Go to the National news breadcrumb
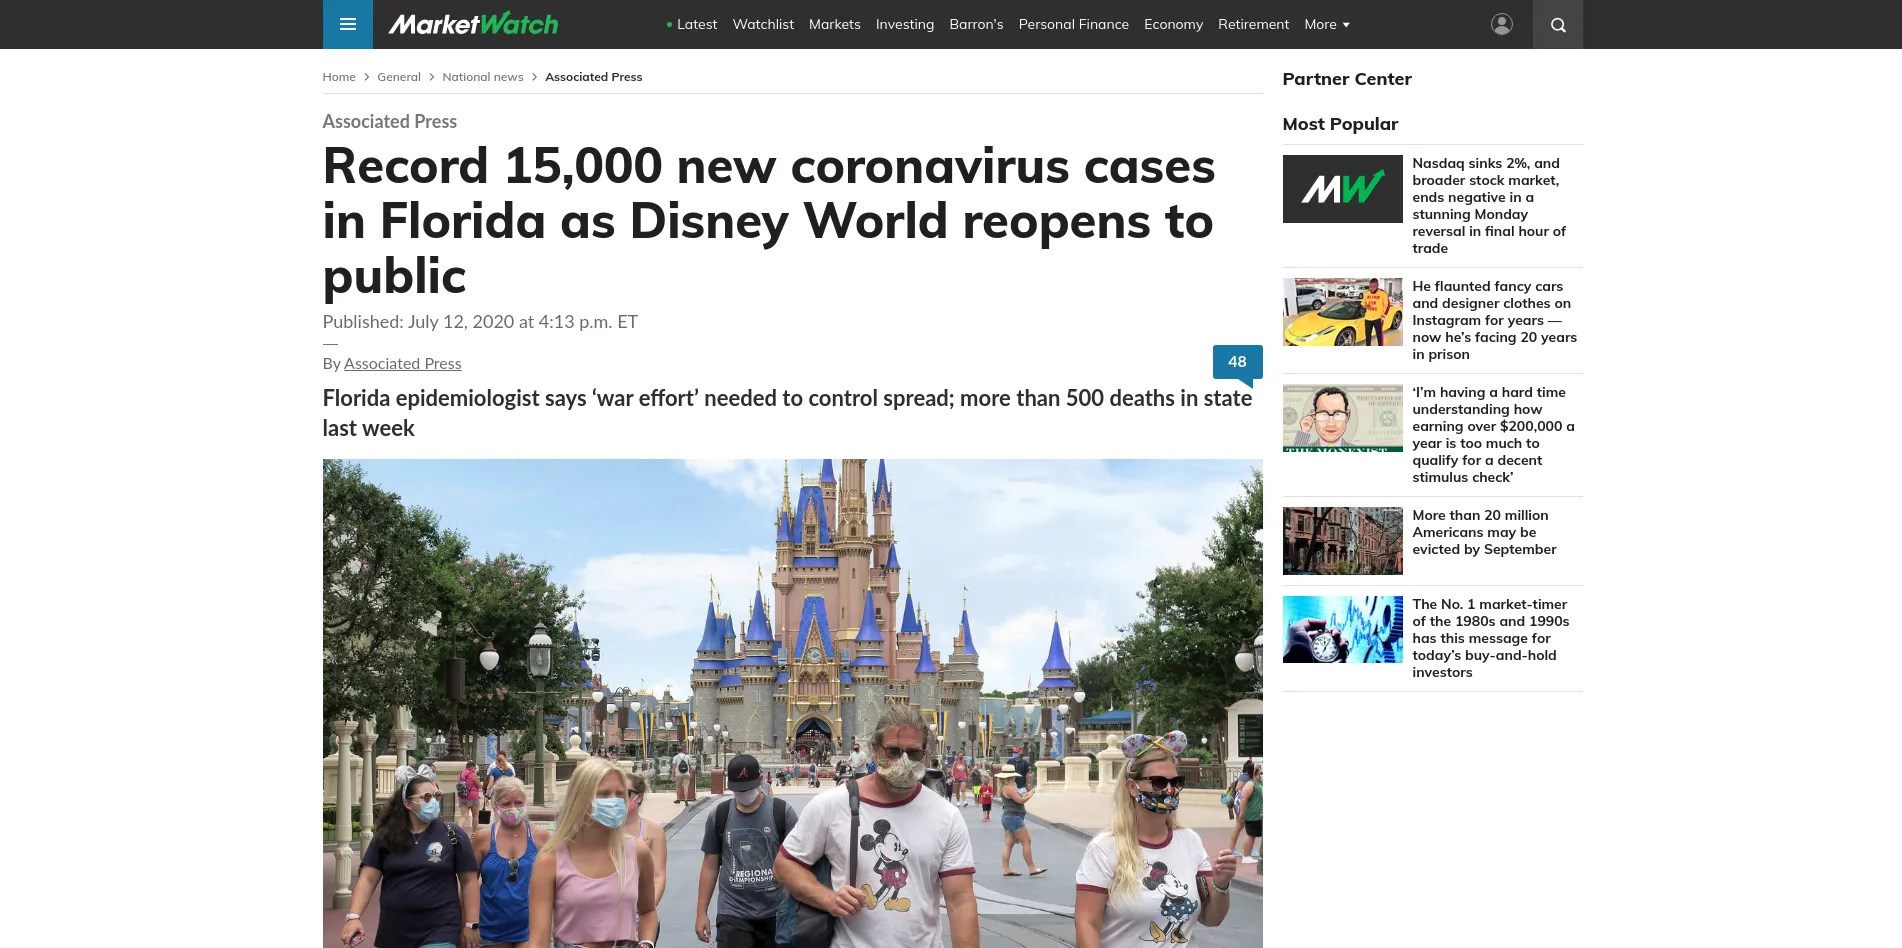This screenshot has height=948, width=1902. 483,77
